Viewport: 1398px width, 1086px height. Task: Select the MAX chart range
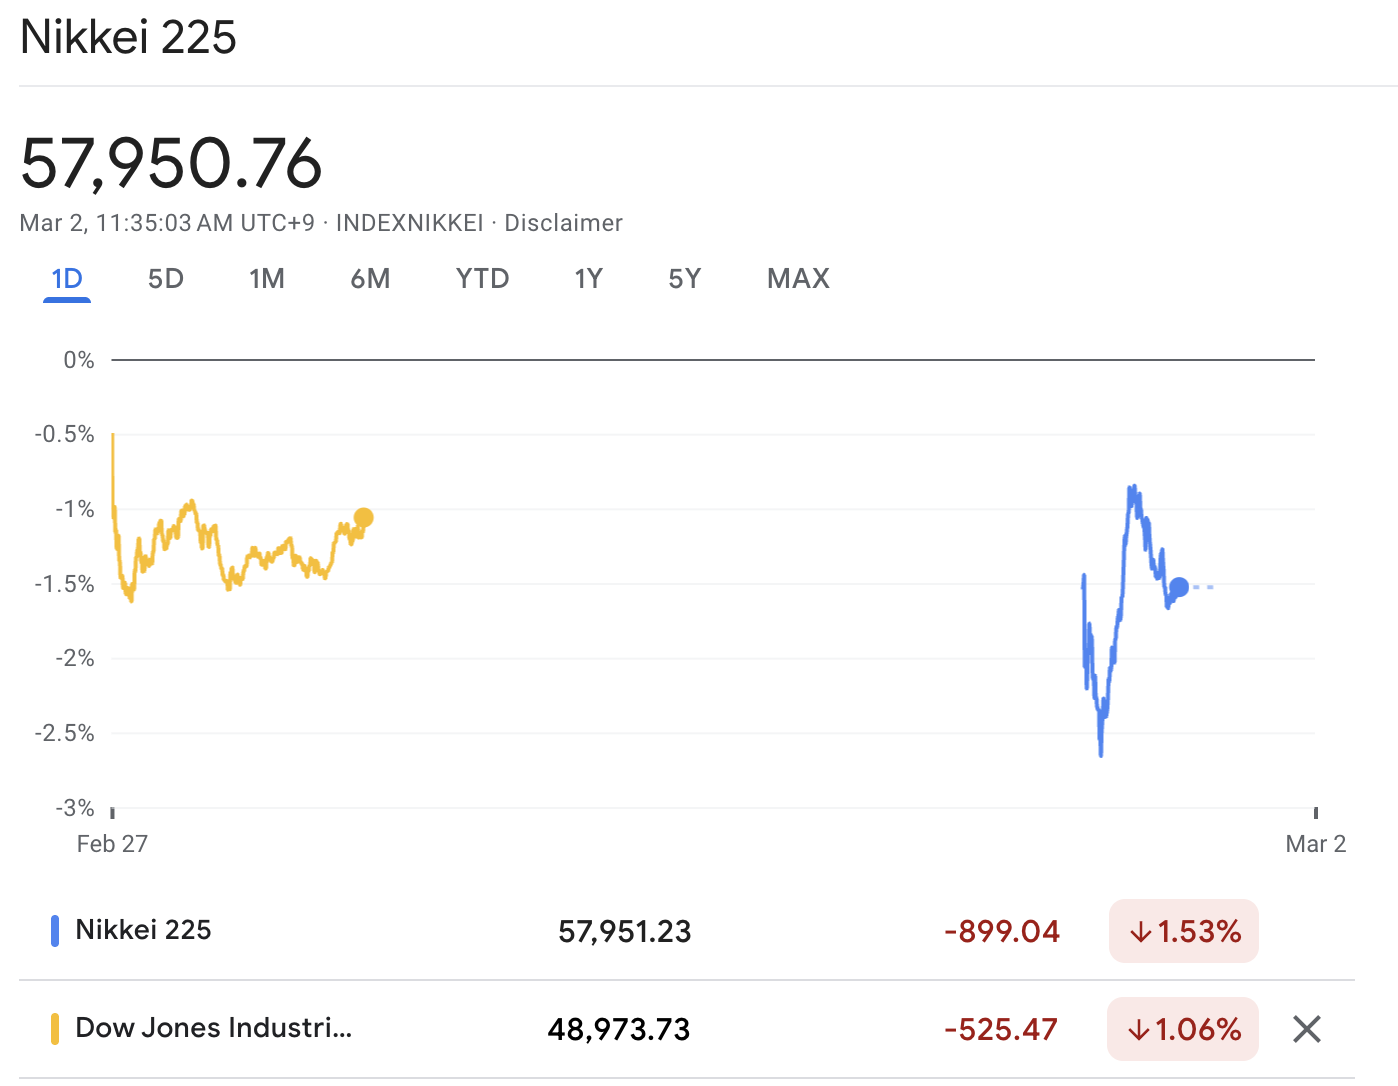tap(798, 279)
